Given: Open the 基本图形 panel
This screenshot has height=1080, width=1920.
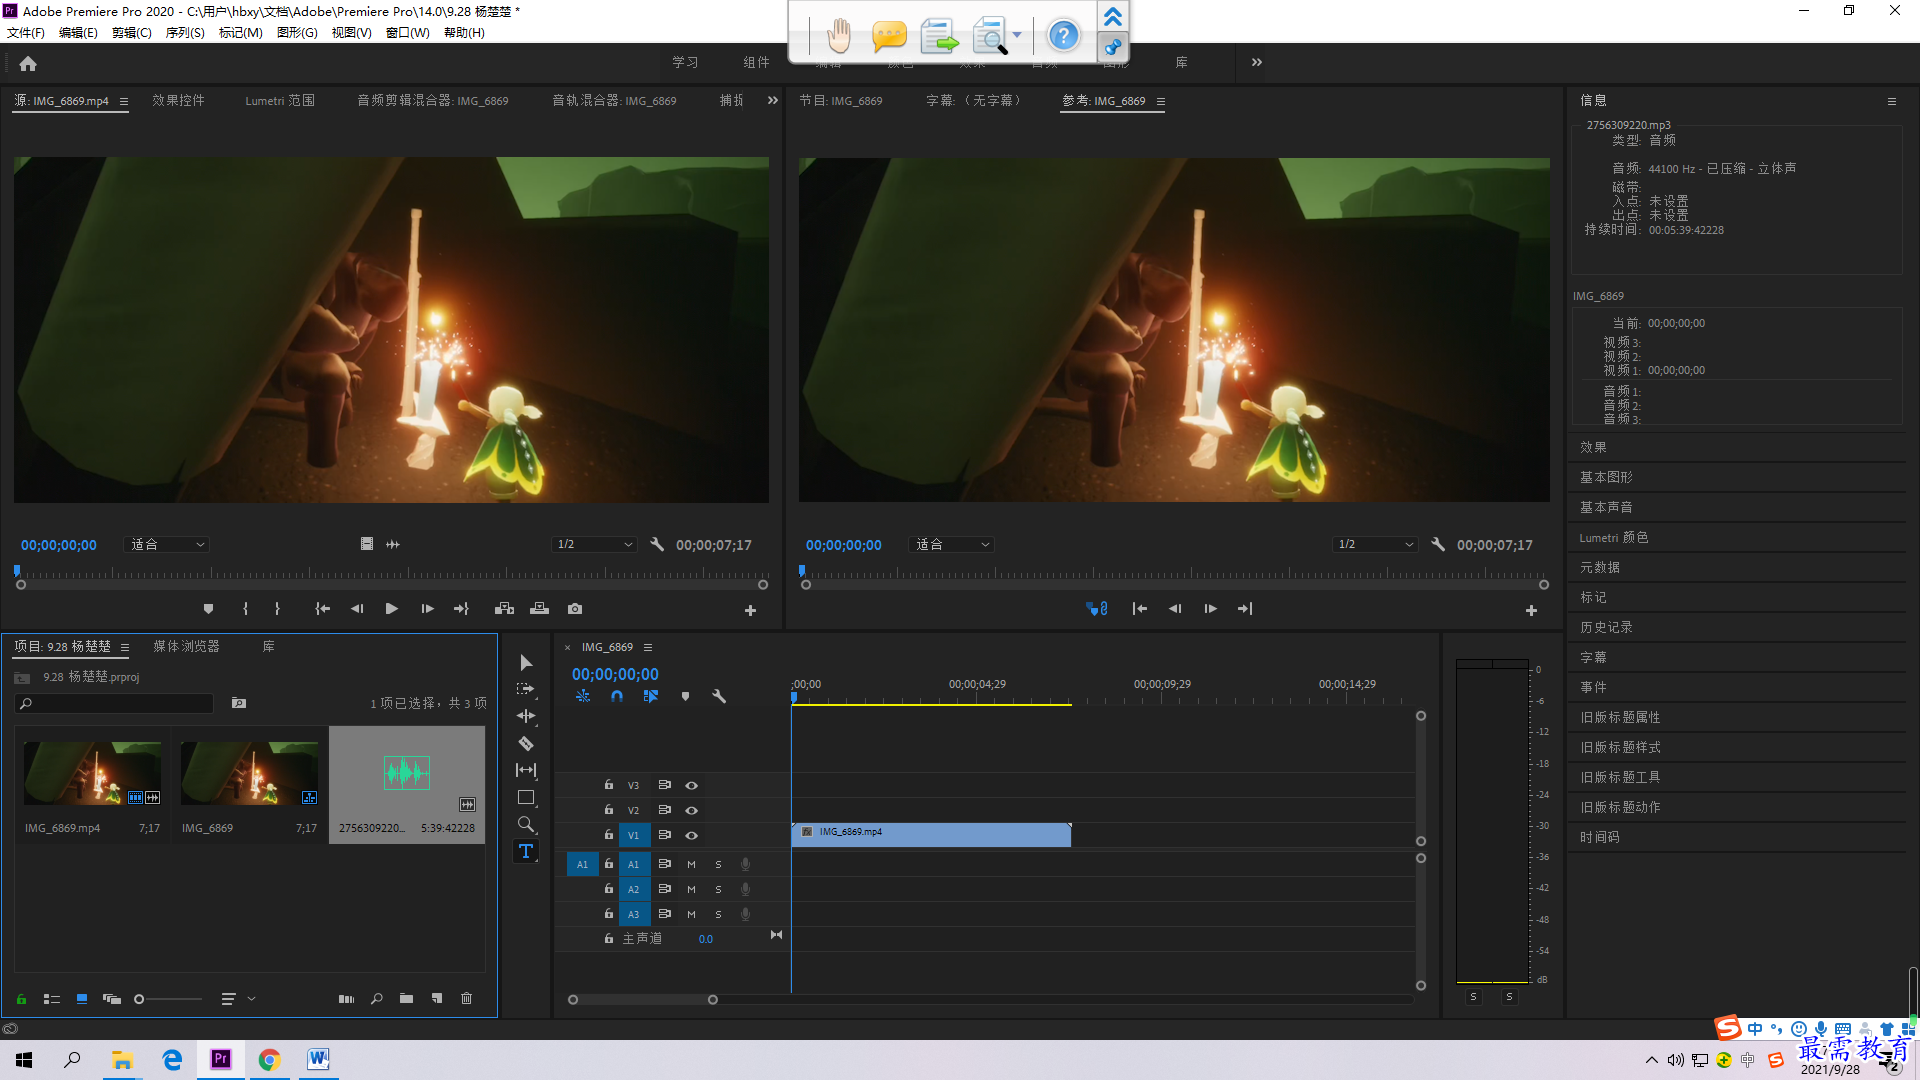Looking at the screenshot, I should point(1606,478).
